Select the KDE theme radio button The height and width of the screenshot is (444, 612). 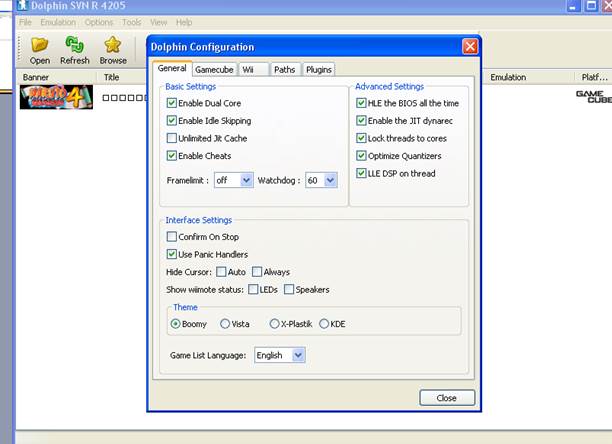[x=324, y=324]
